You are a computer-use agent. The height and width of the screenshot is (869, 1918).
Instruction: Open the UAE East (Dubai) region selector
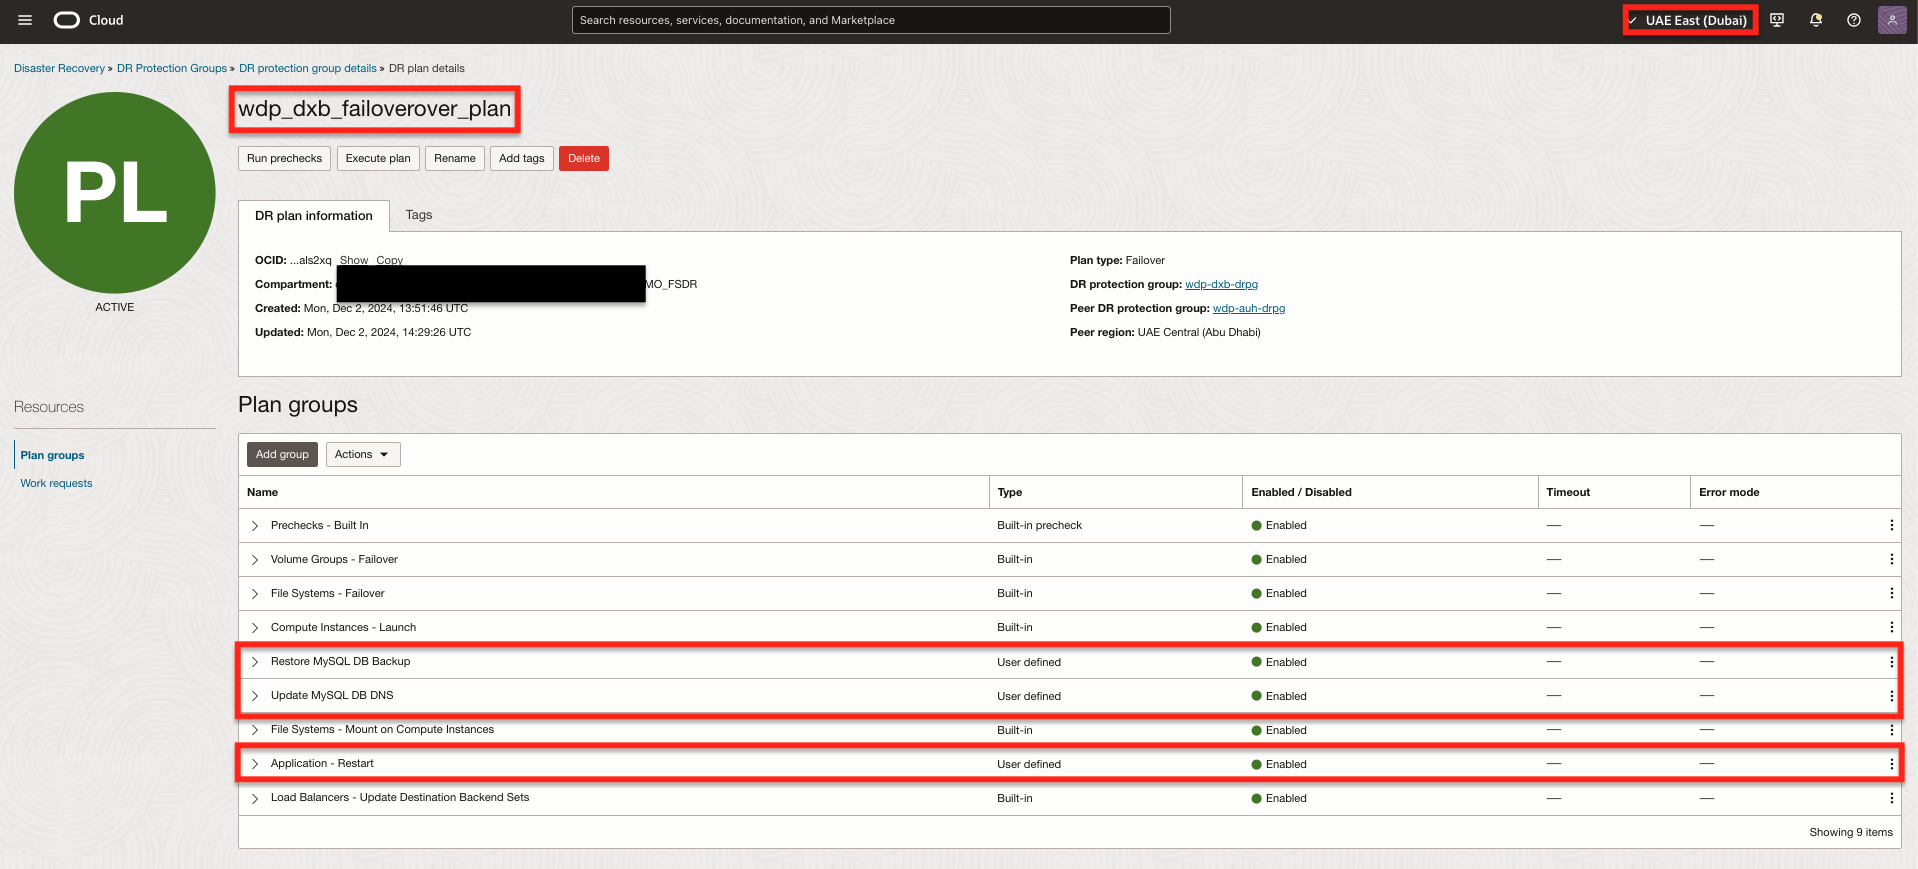coord(1690,20)
